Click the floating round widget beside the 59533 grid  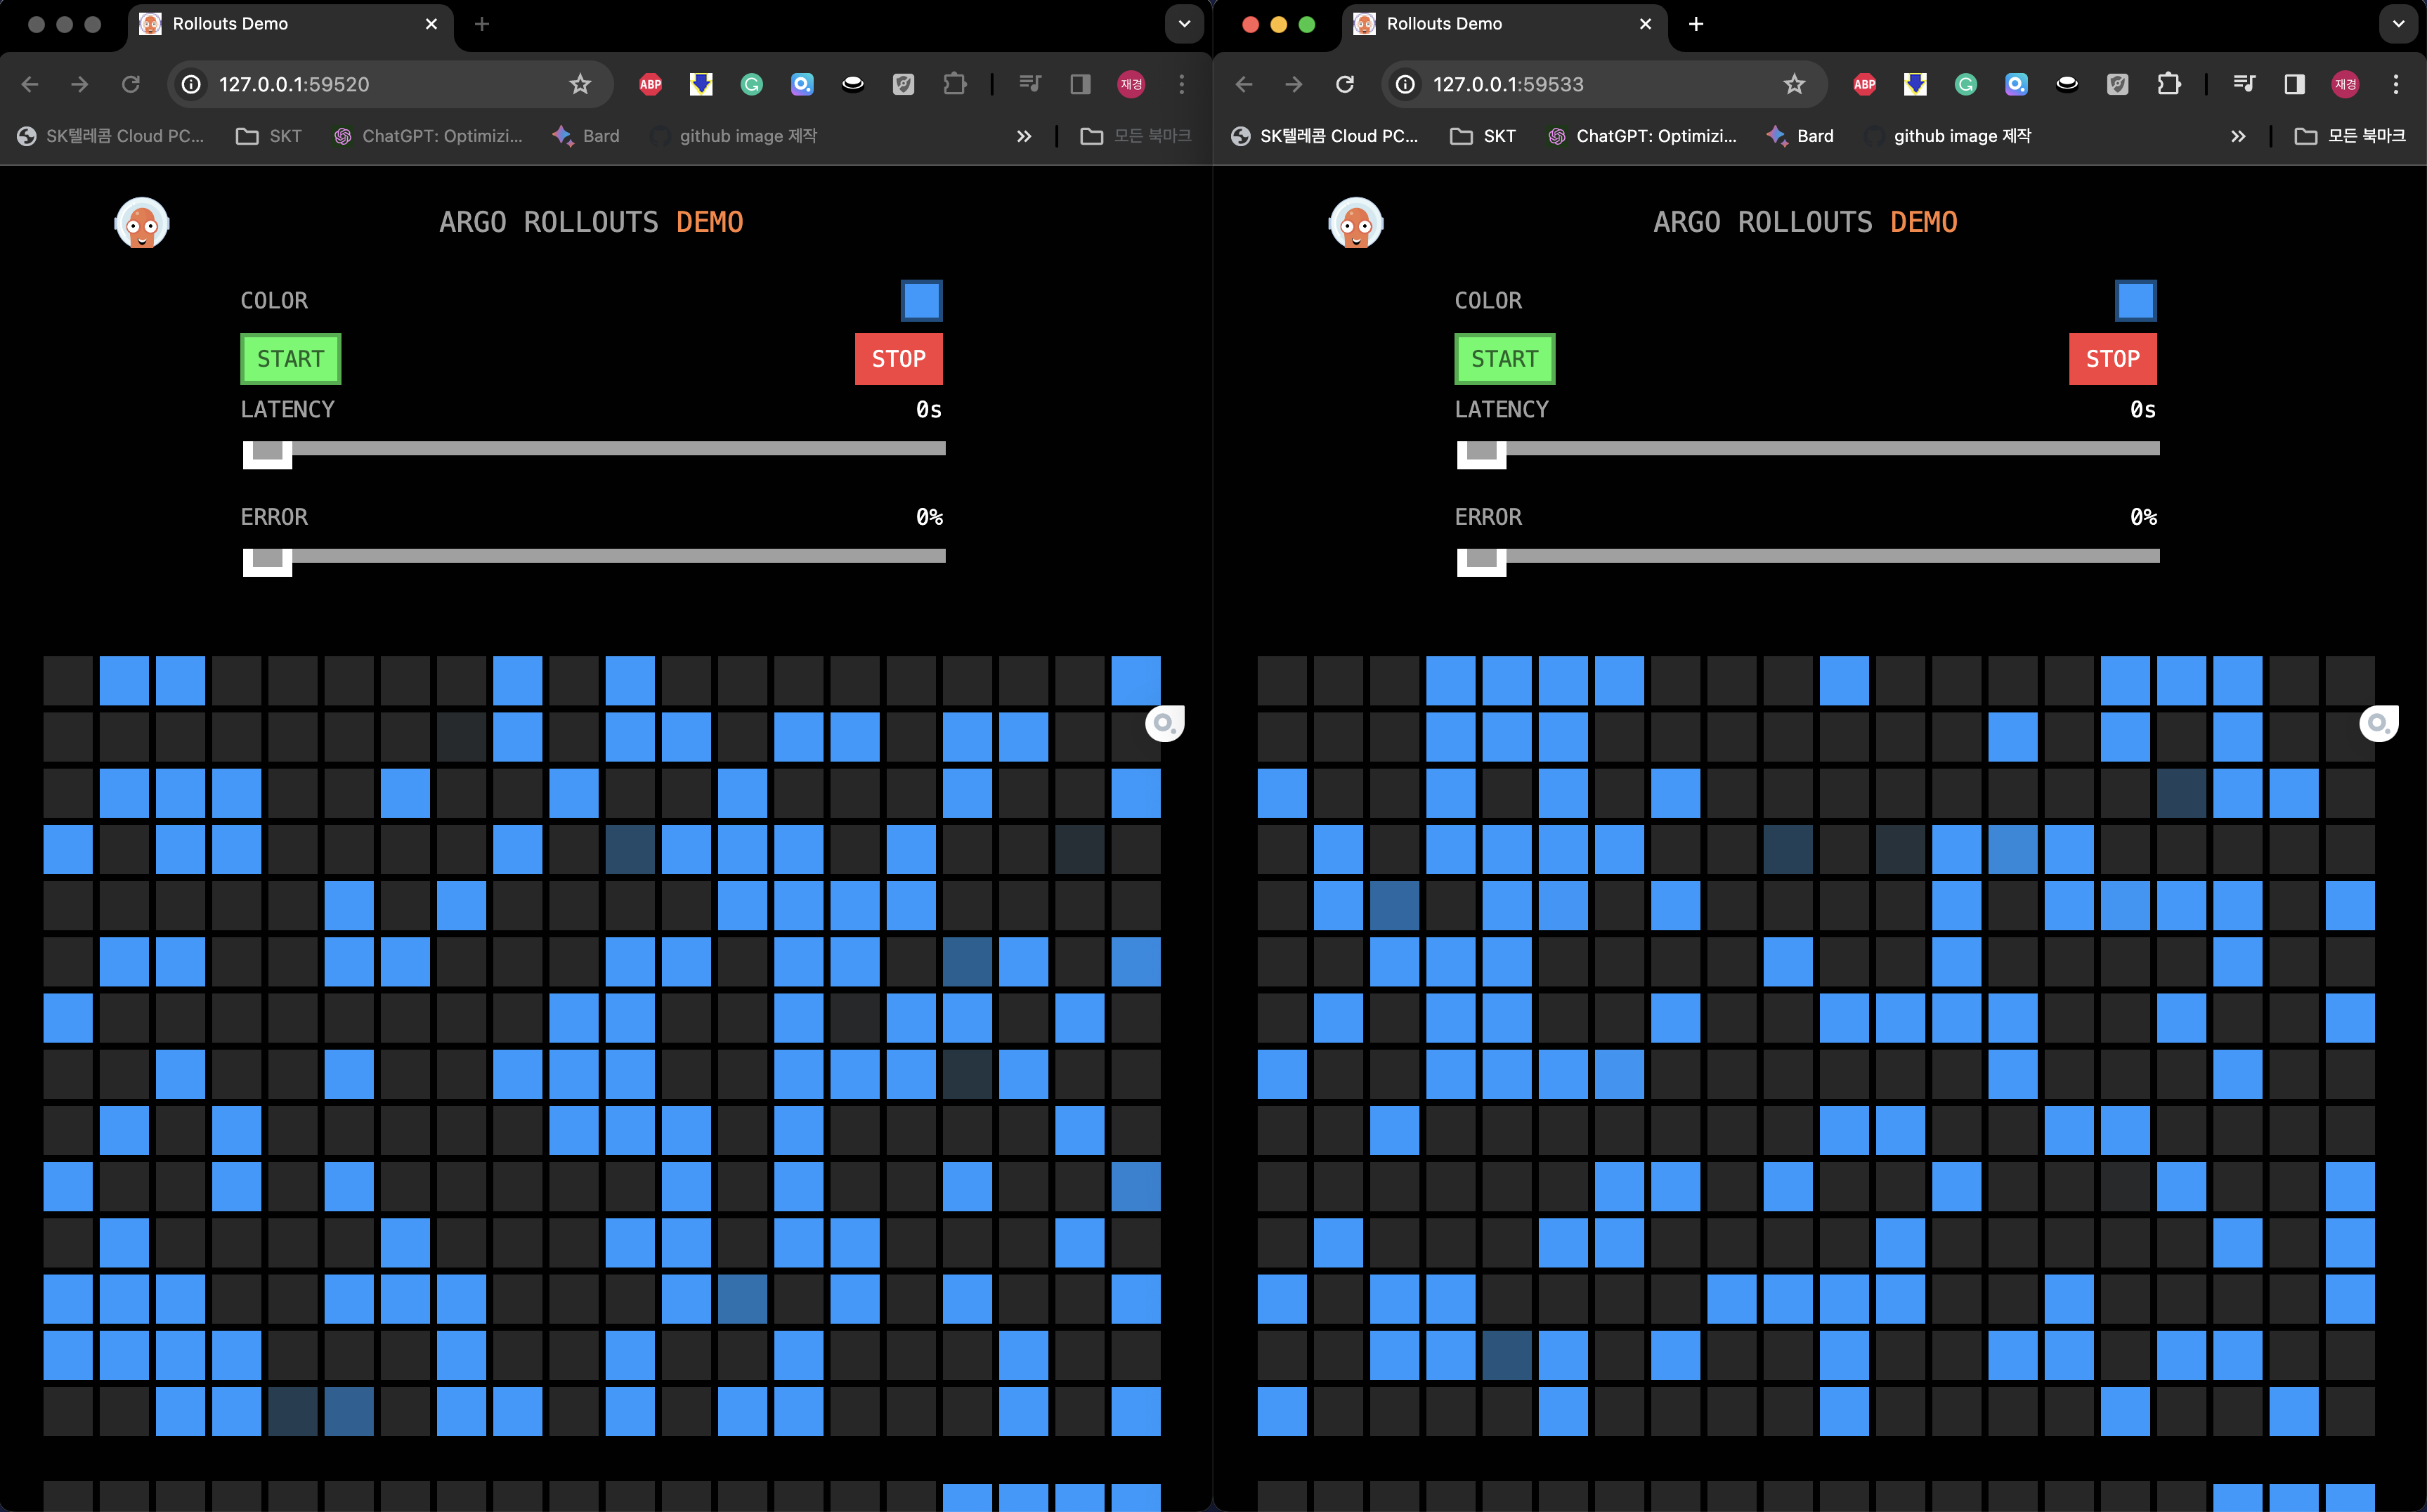(x=2378, y=723)
